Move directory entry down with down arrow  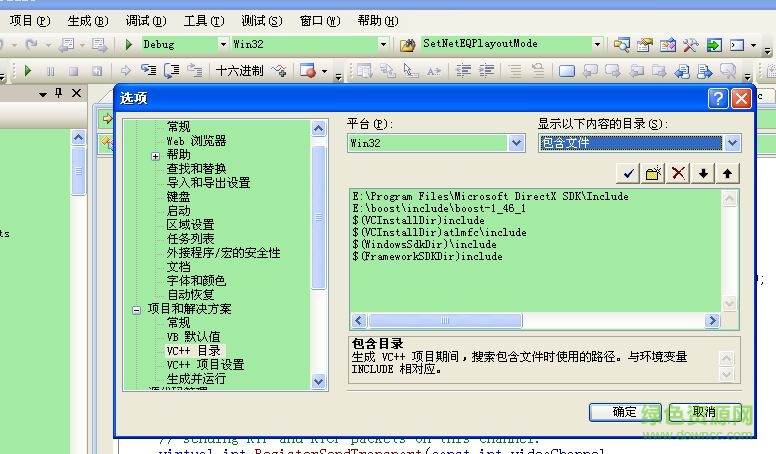point(704,173)
